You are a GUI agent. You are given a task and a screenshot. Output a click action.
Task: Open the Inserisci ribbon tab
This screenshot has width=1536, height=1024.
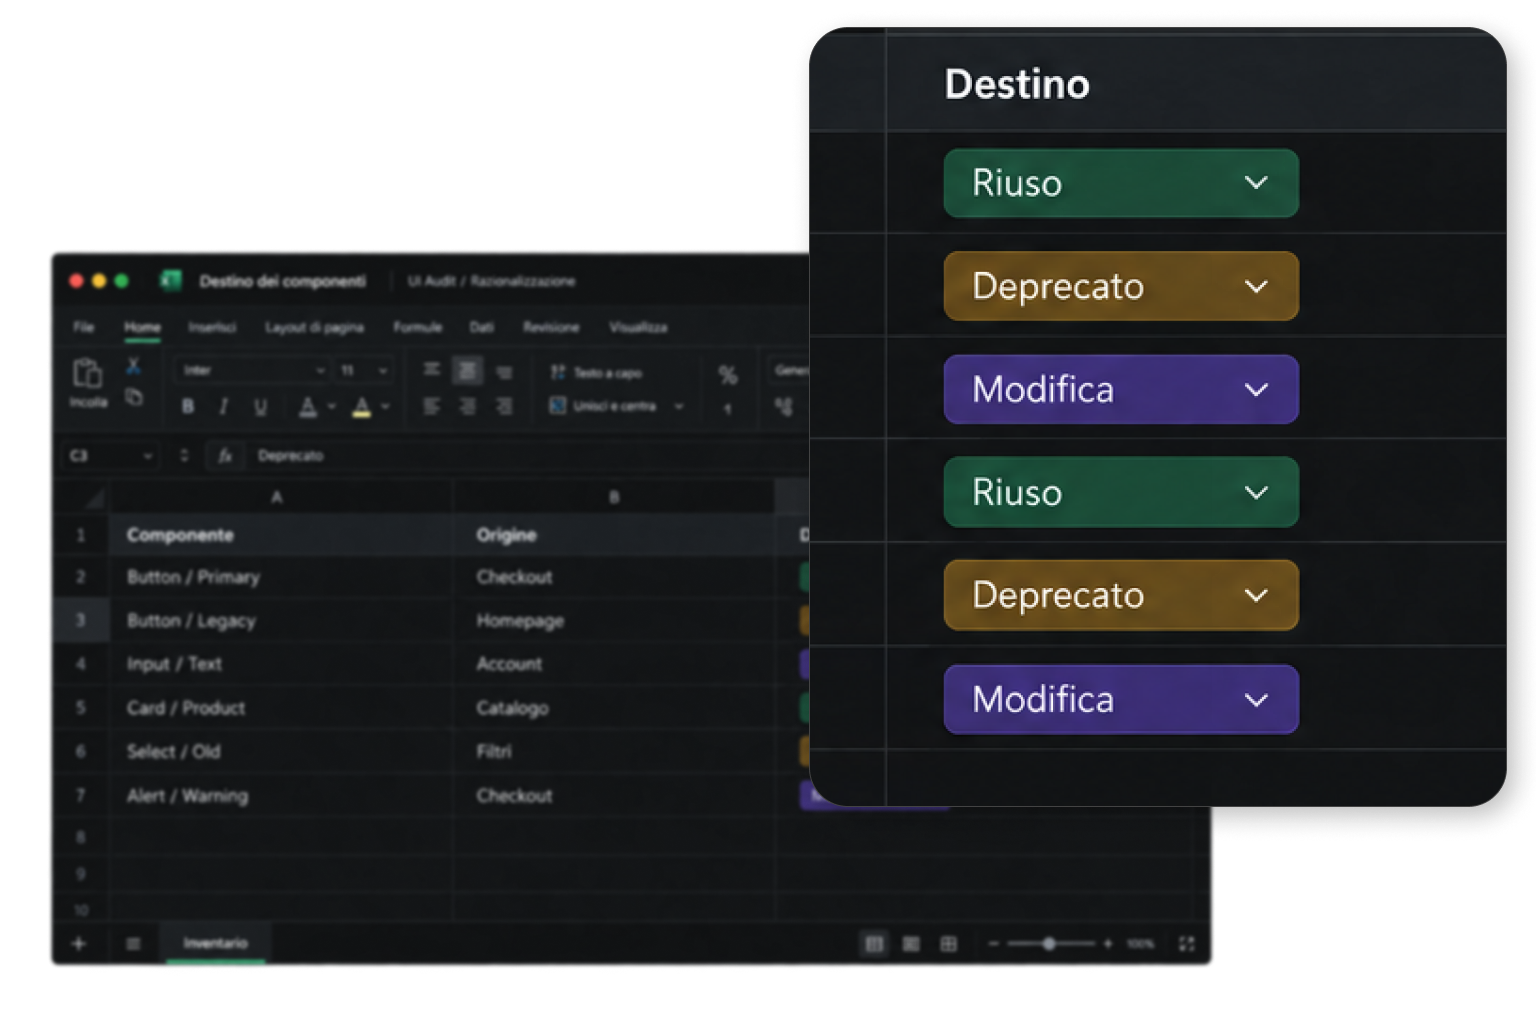pos(212,327)
